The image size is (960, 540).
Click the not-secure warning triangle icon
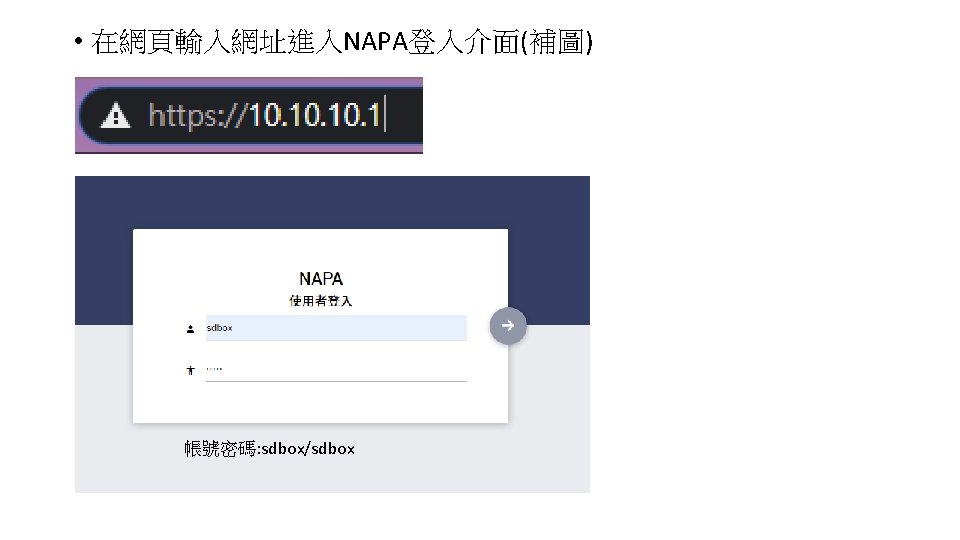tap(115, 116)
